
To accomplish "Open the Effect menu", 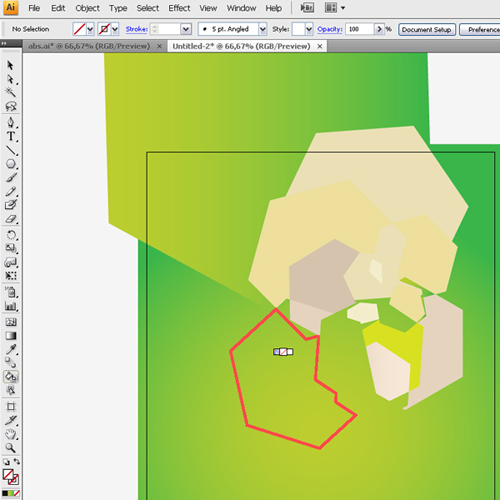I will tap(179, 8).
